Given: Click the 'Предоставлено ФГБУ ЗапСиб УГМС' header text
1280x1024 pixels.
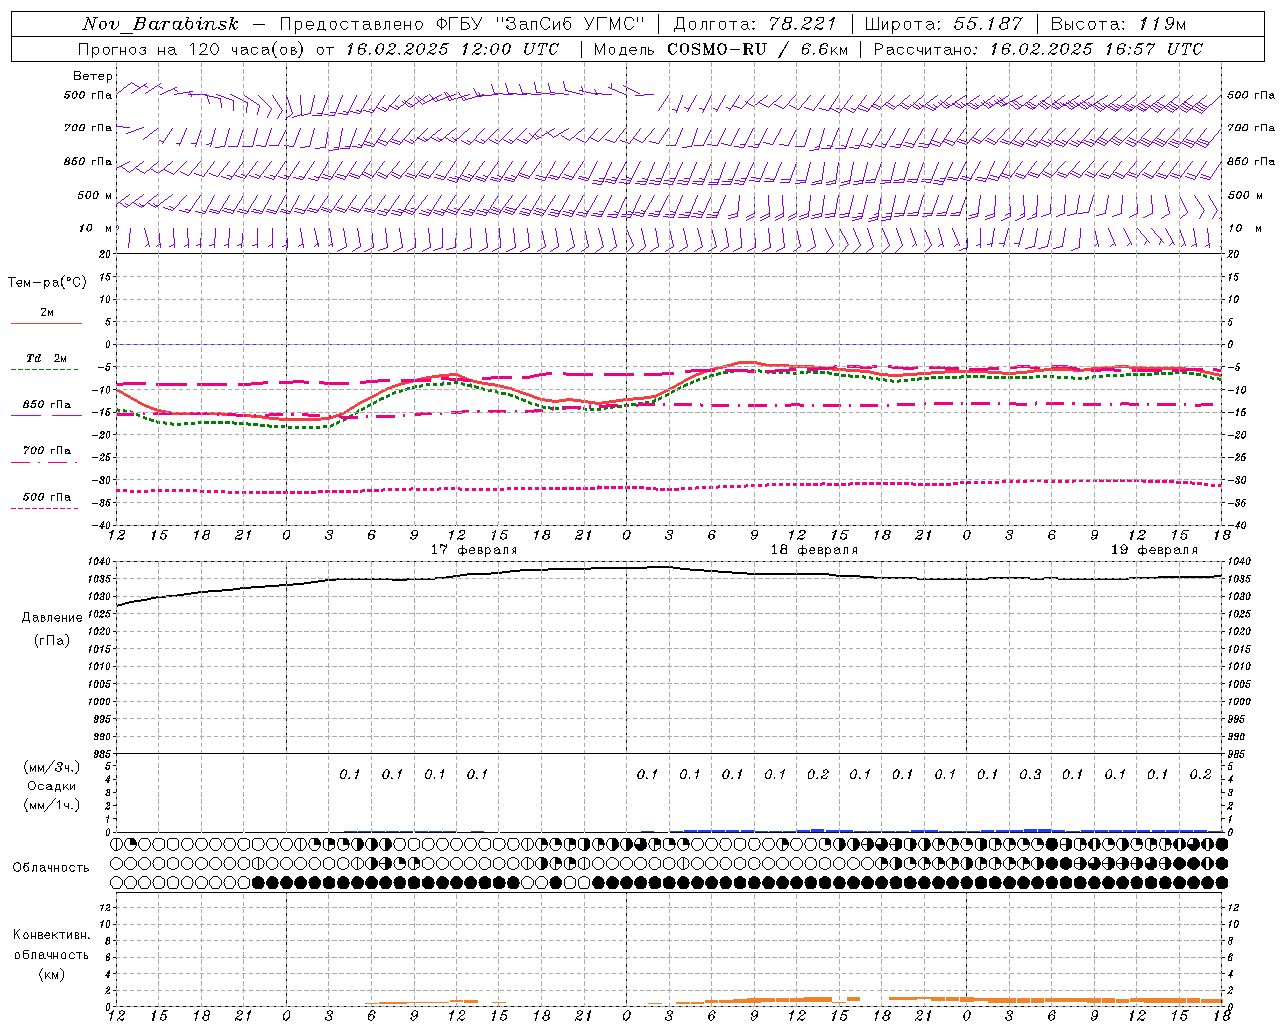Looking at the screenshot, I should 462,24.
